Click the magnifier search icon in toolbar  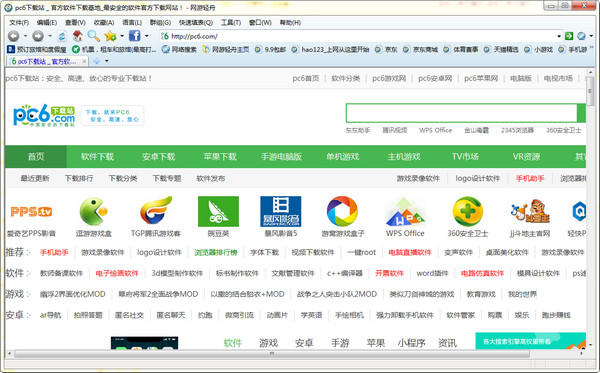tap(93, 36)
